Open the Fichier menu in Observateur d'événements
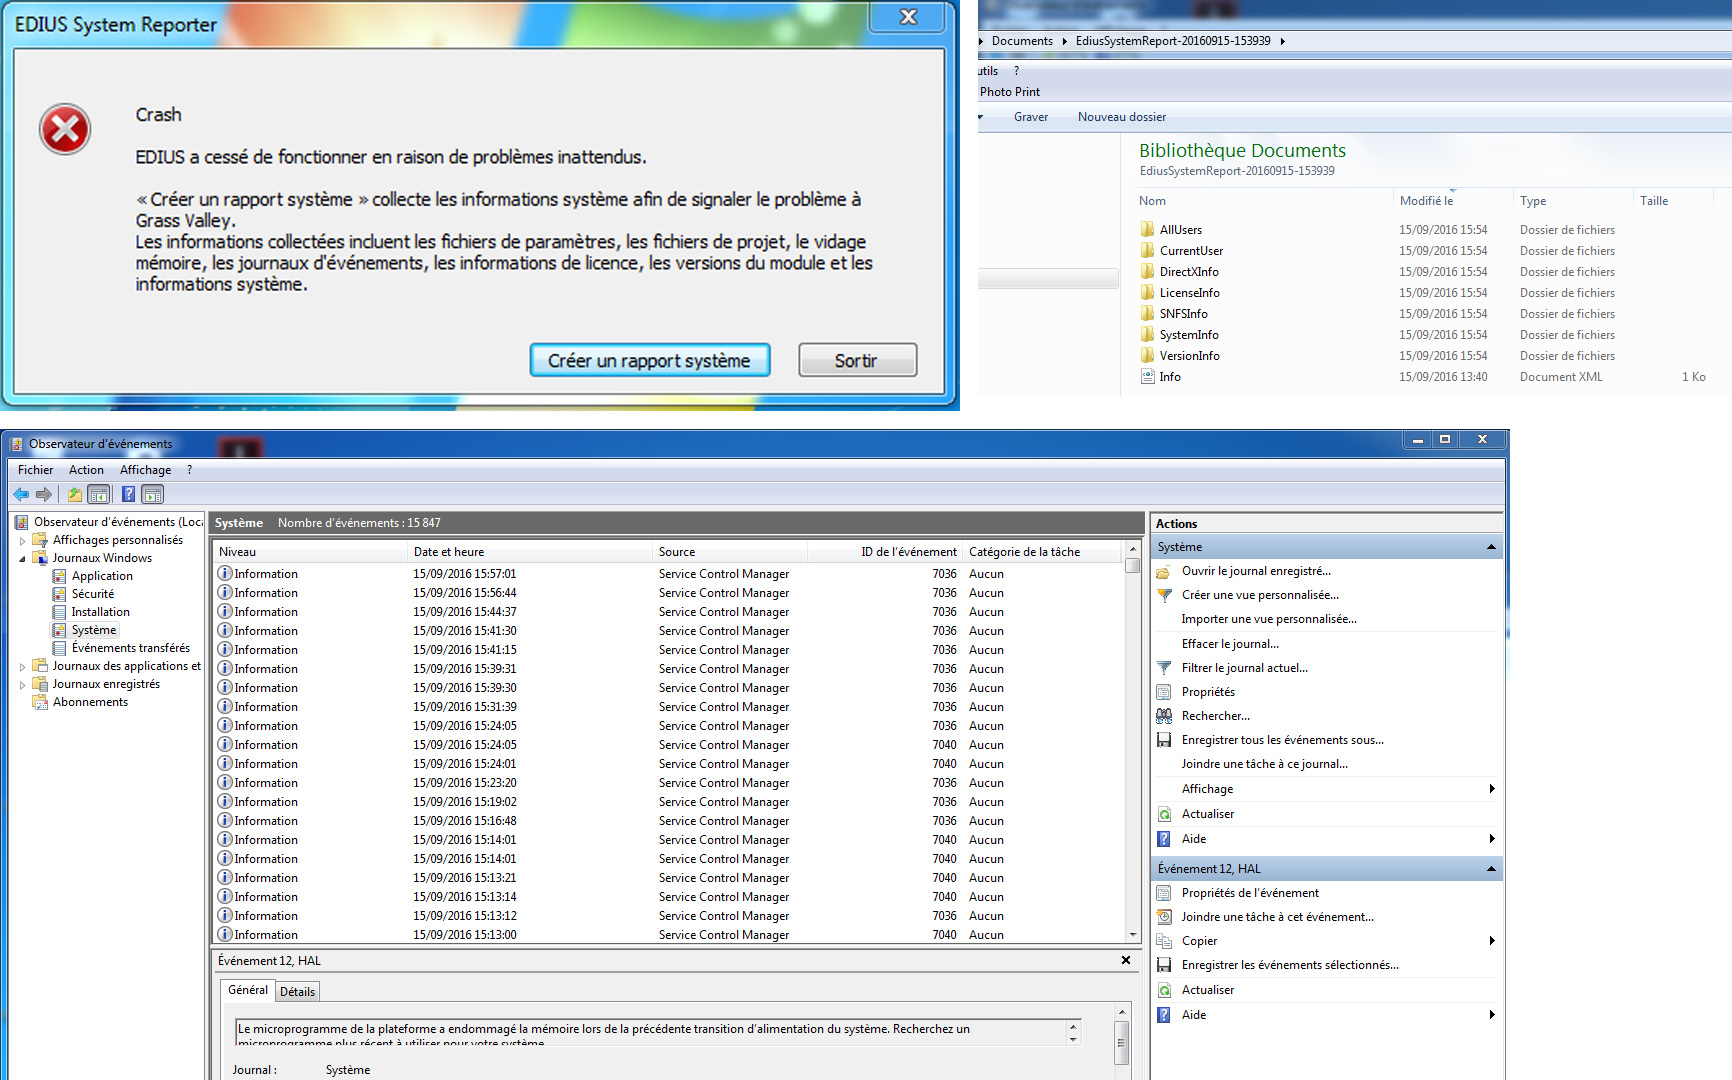Screen dimensions: 1732x1080 coord(35,470)
